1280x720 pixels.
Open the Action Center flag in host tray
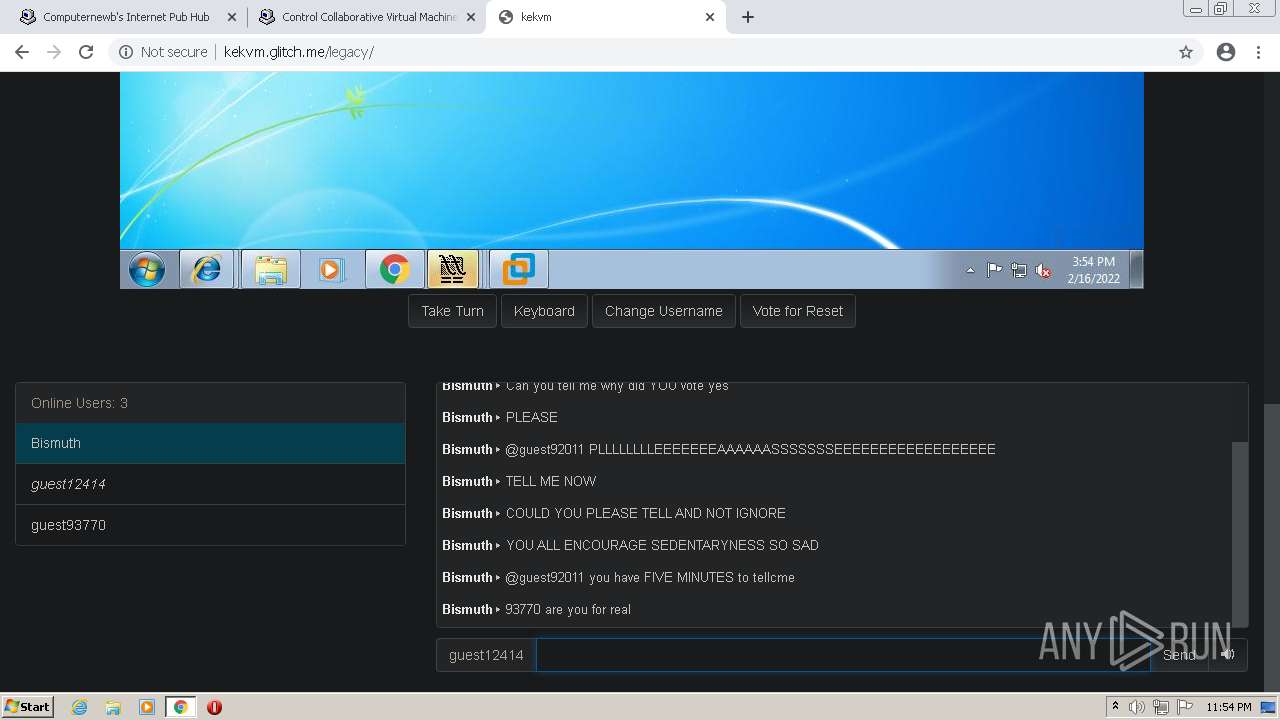[x=1186, y=707]
